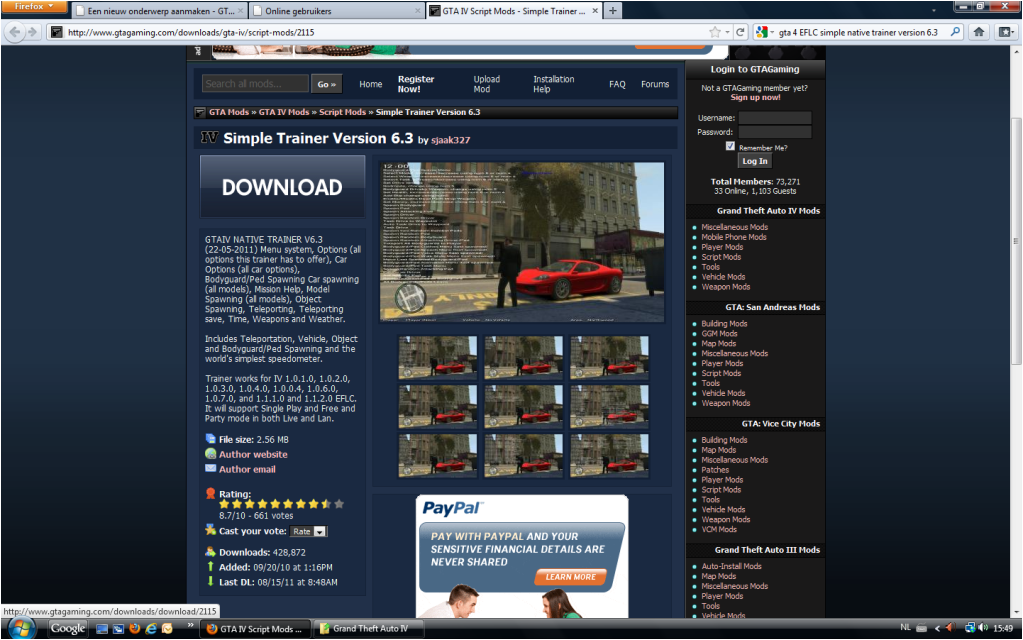Open the location bar history dropdown arrow
1023x640 pixels.
click(727, 32)
